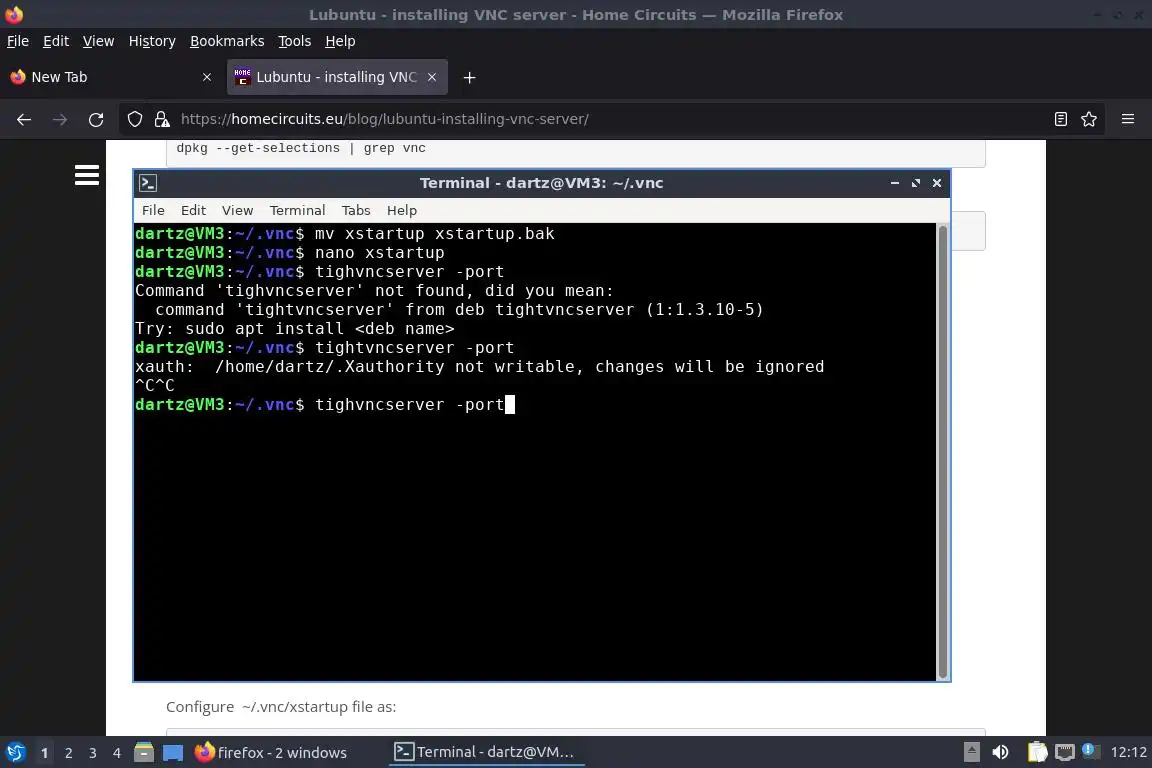This screenshot has height=768, width=1152.
Task: Bookmark this page with the star icon
Action: click(1089, 119)
